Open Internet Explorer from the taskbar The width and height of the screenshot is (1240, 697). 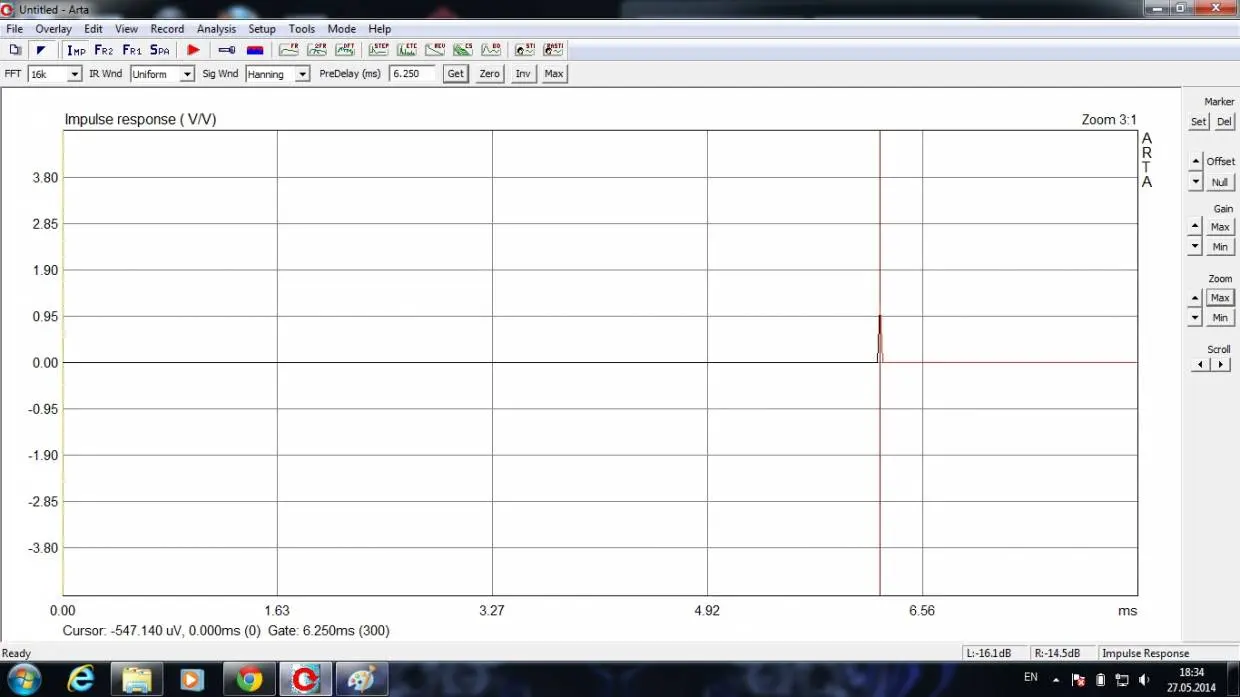click(x=80, y=680)
